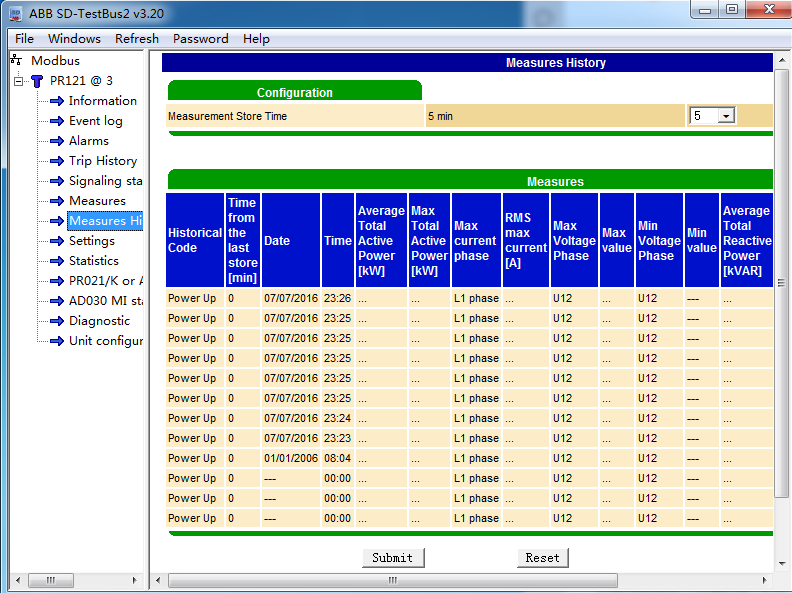Open the File menu

24,39
